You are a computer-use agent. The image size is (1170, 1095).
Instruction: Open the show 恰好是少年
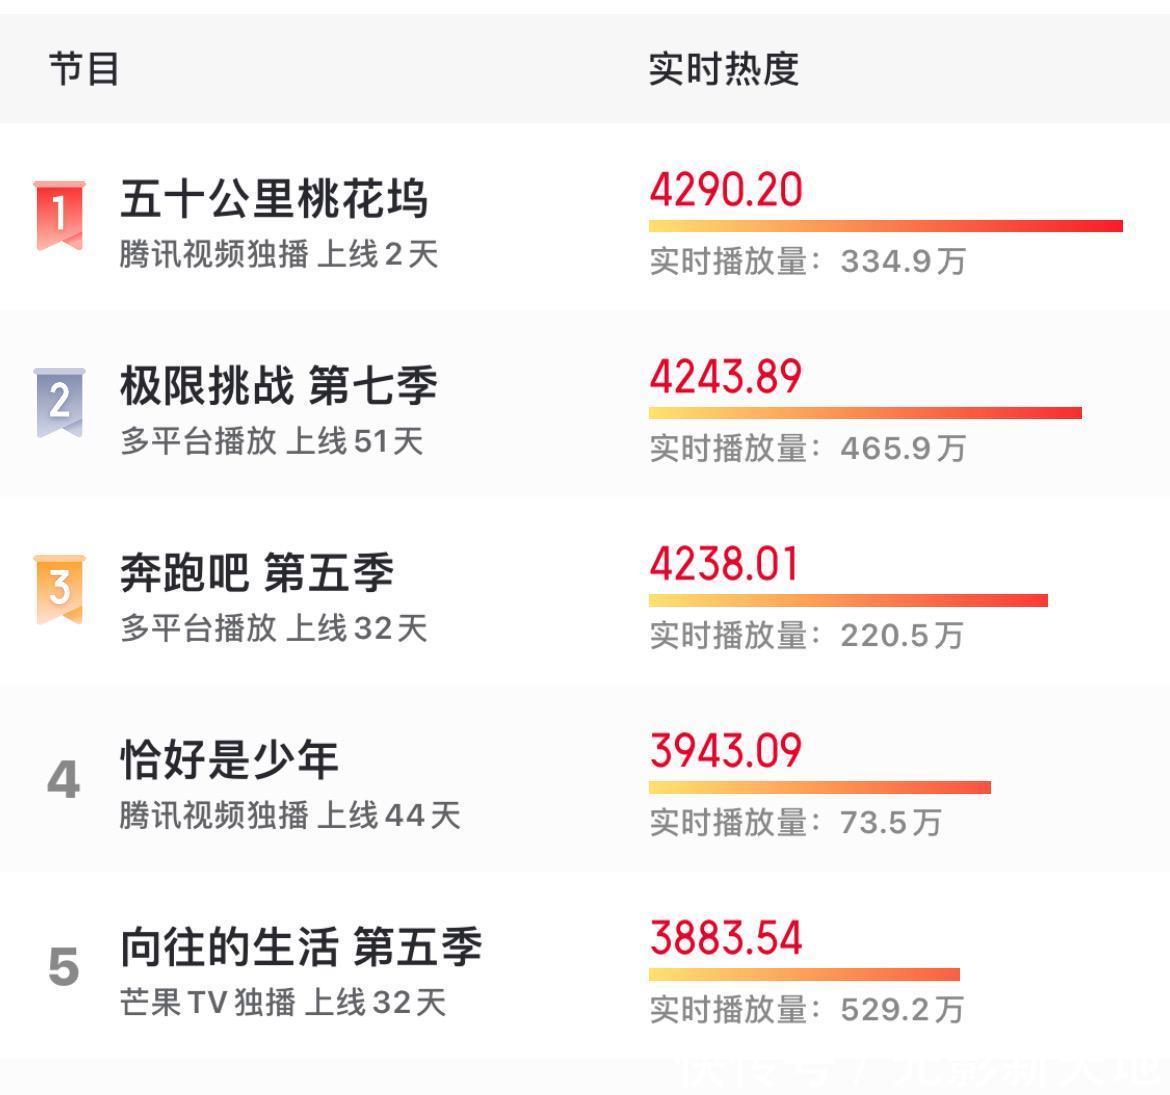(x=230, y=760)
